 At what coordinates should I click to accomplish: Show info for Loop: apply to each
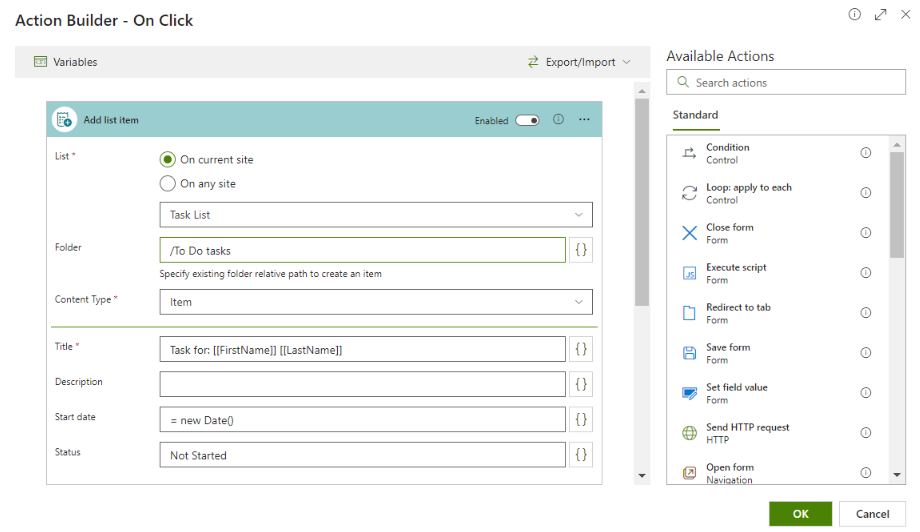[x=865, y=192]
